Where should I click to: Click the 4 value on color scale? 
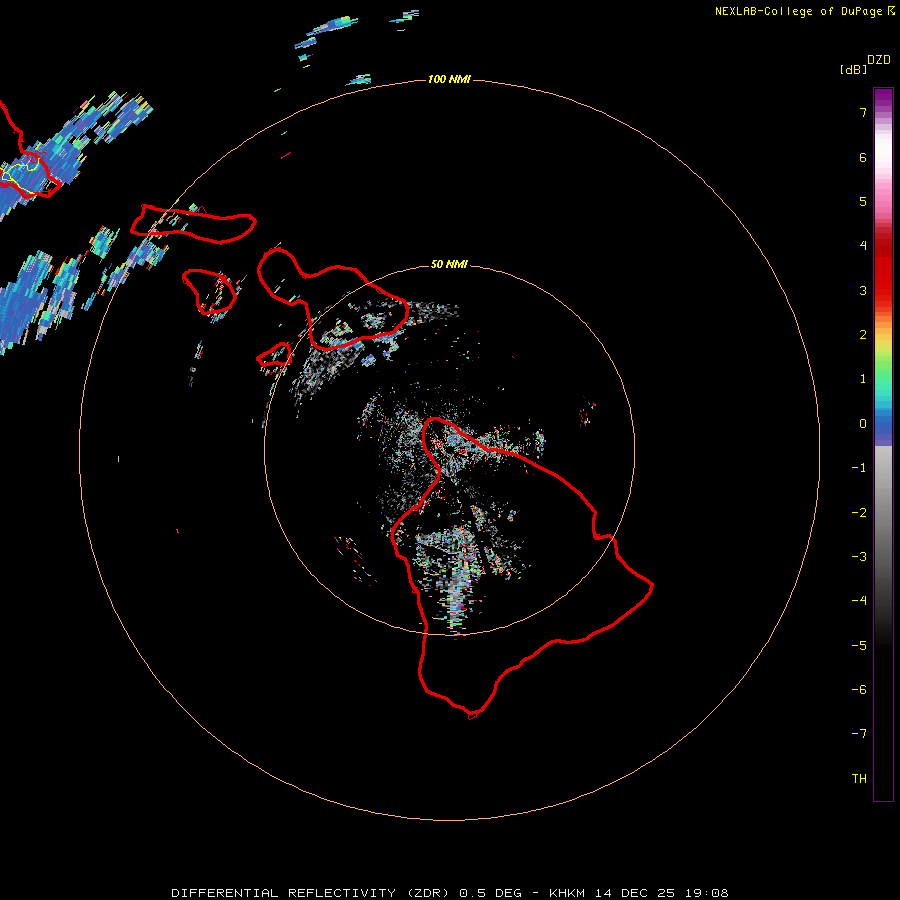[x=863, y=246]
